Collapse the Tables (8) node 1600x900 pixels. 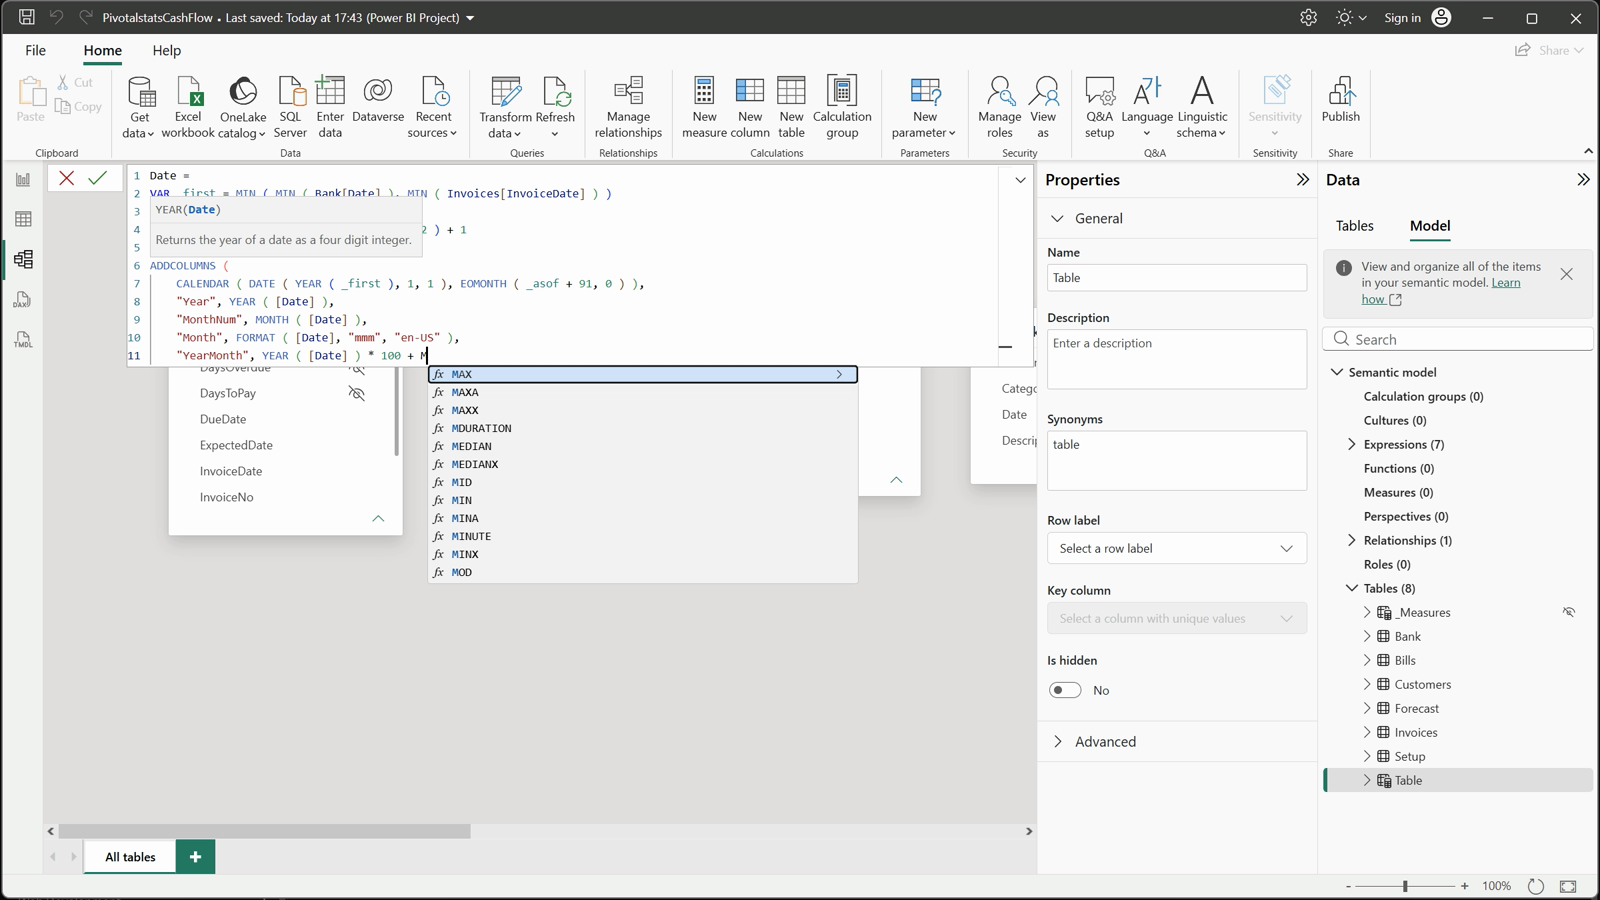click(x=1352, y=588)
